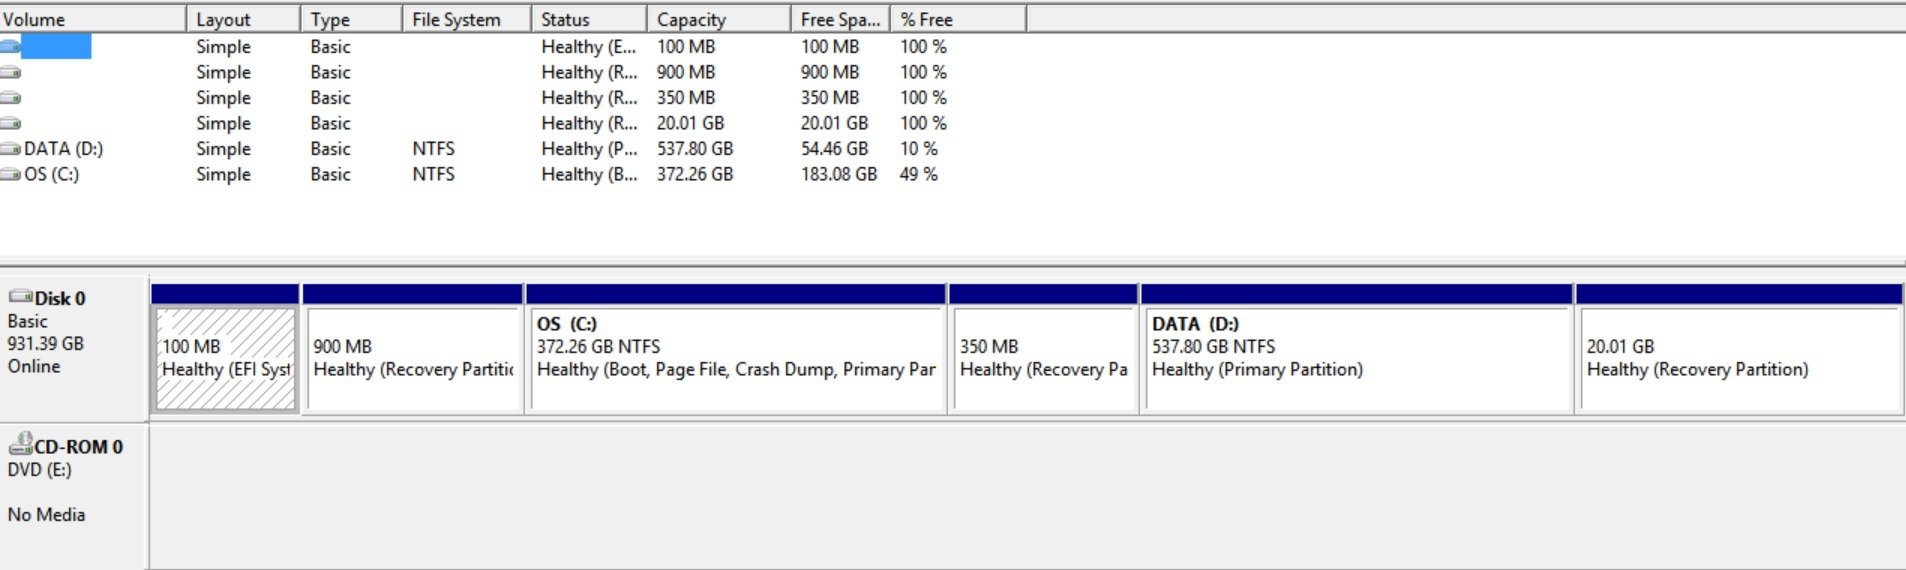
Task: Click the % Free column header
Action: [957, 19]
